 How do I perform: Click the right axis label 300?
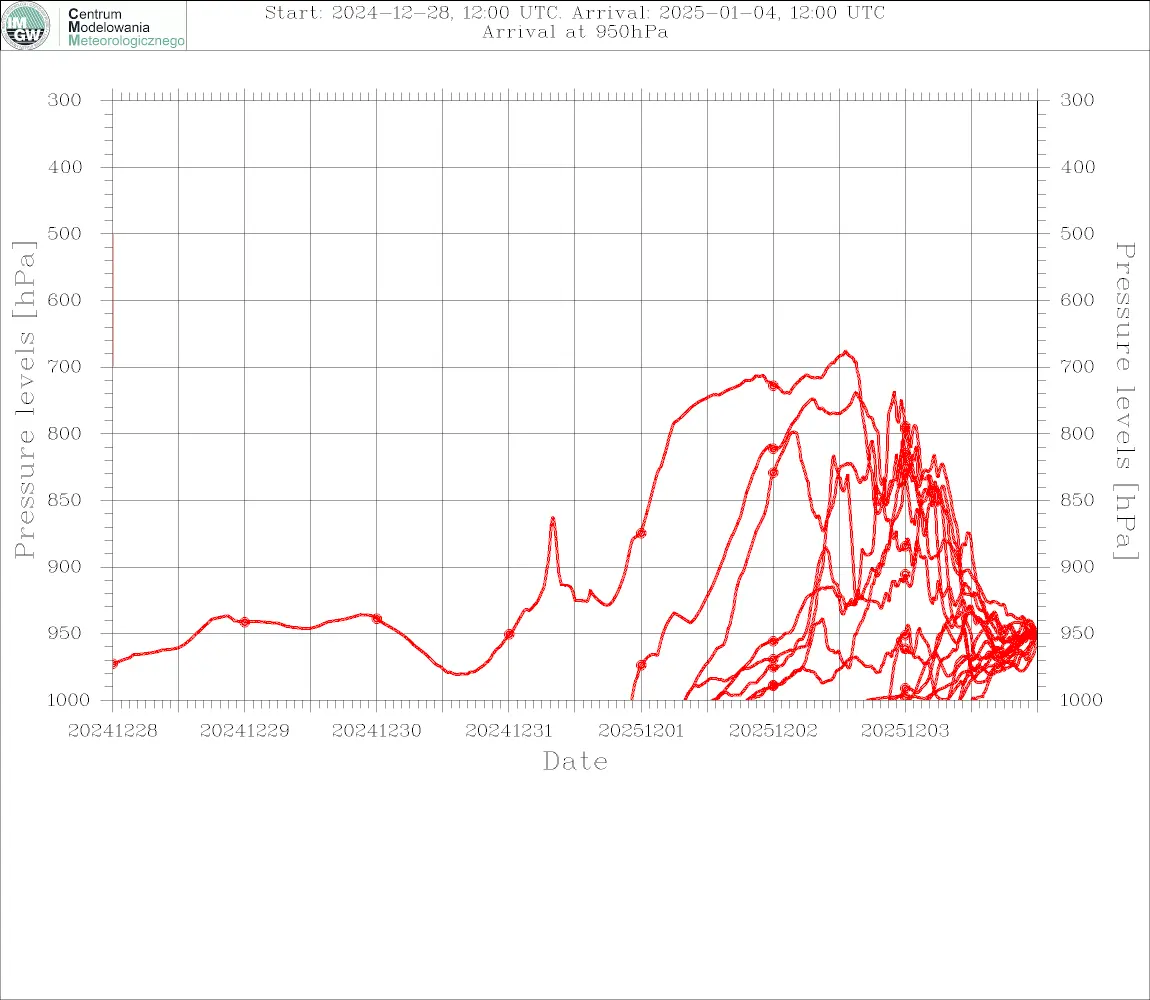(x=1077, y=100)
